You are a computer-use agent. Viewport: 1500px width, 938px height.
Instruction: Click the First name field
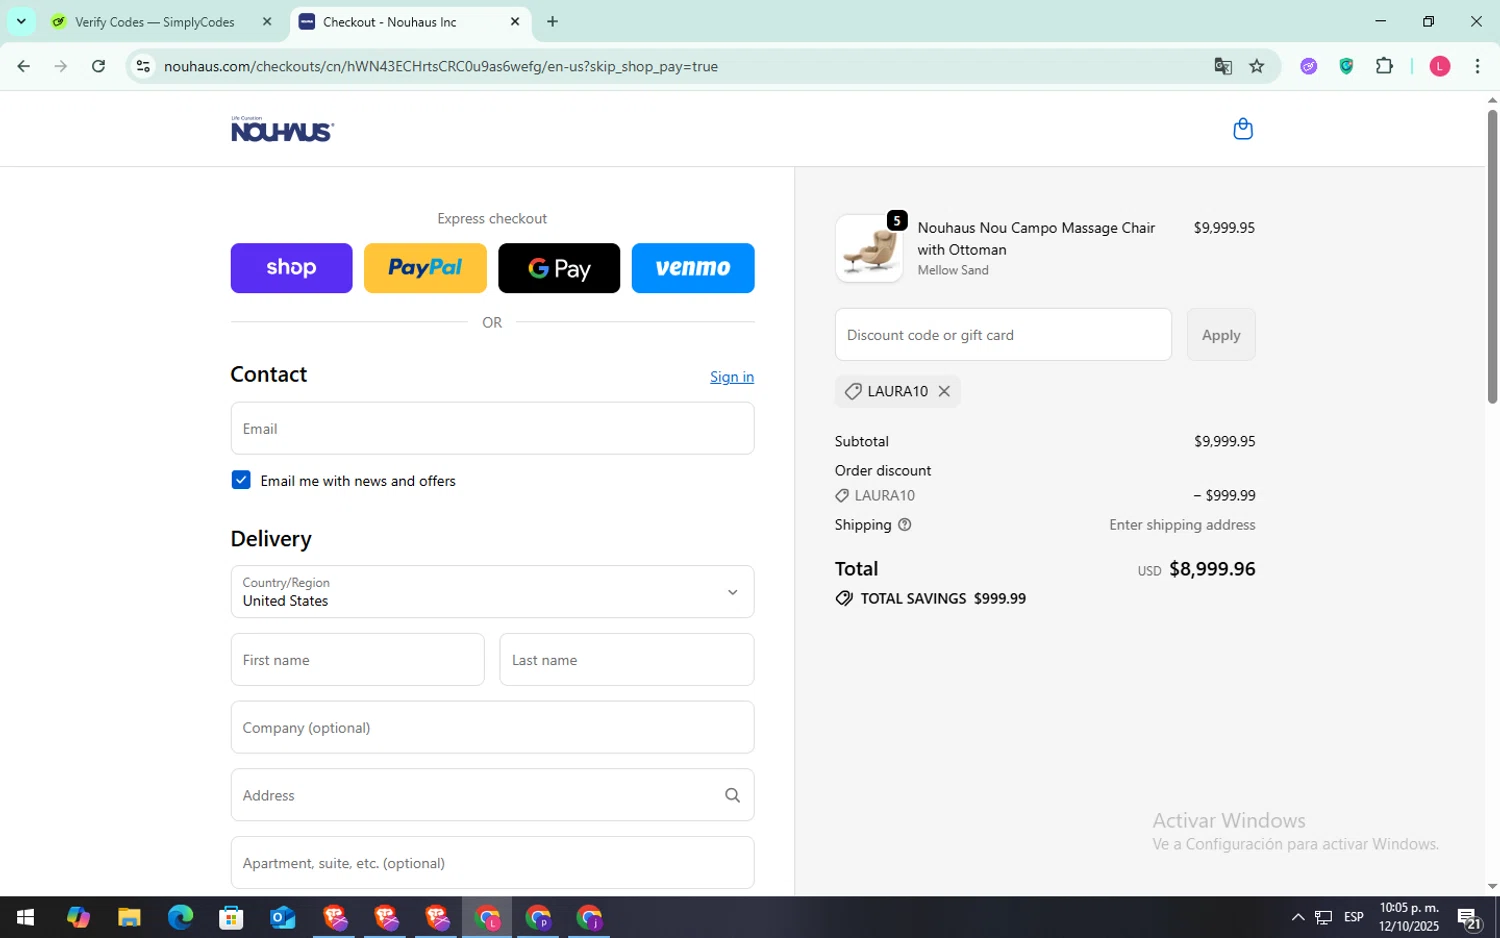tap(357, 660)
